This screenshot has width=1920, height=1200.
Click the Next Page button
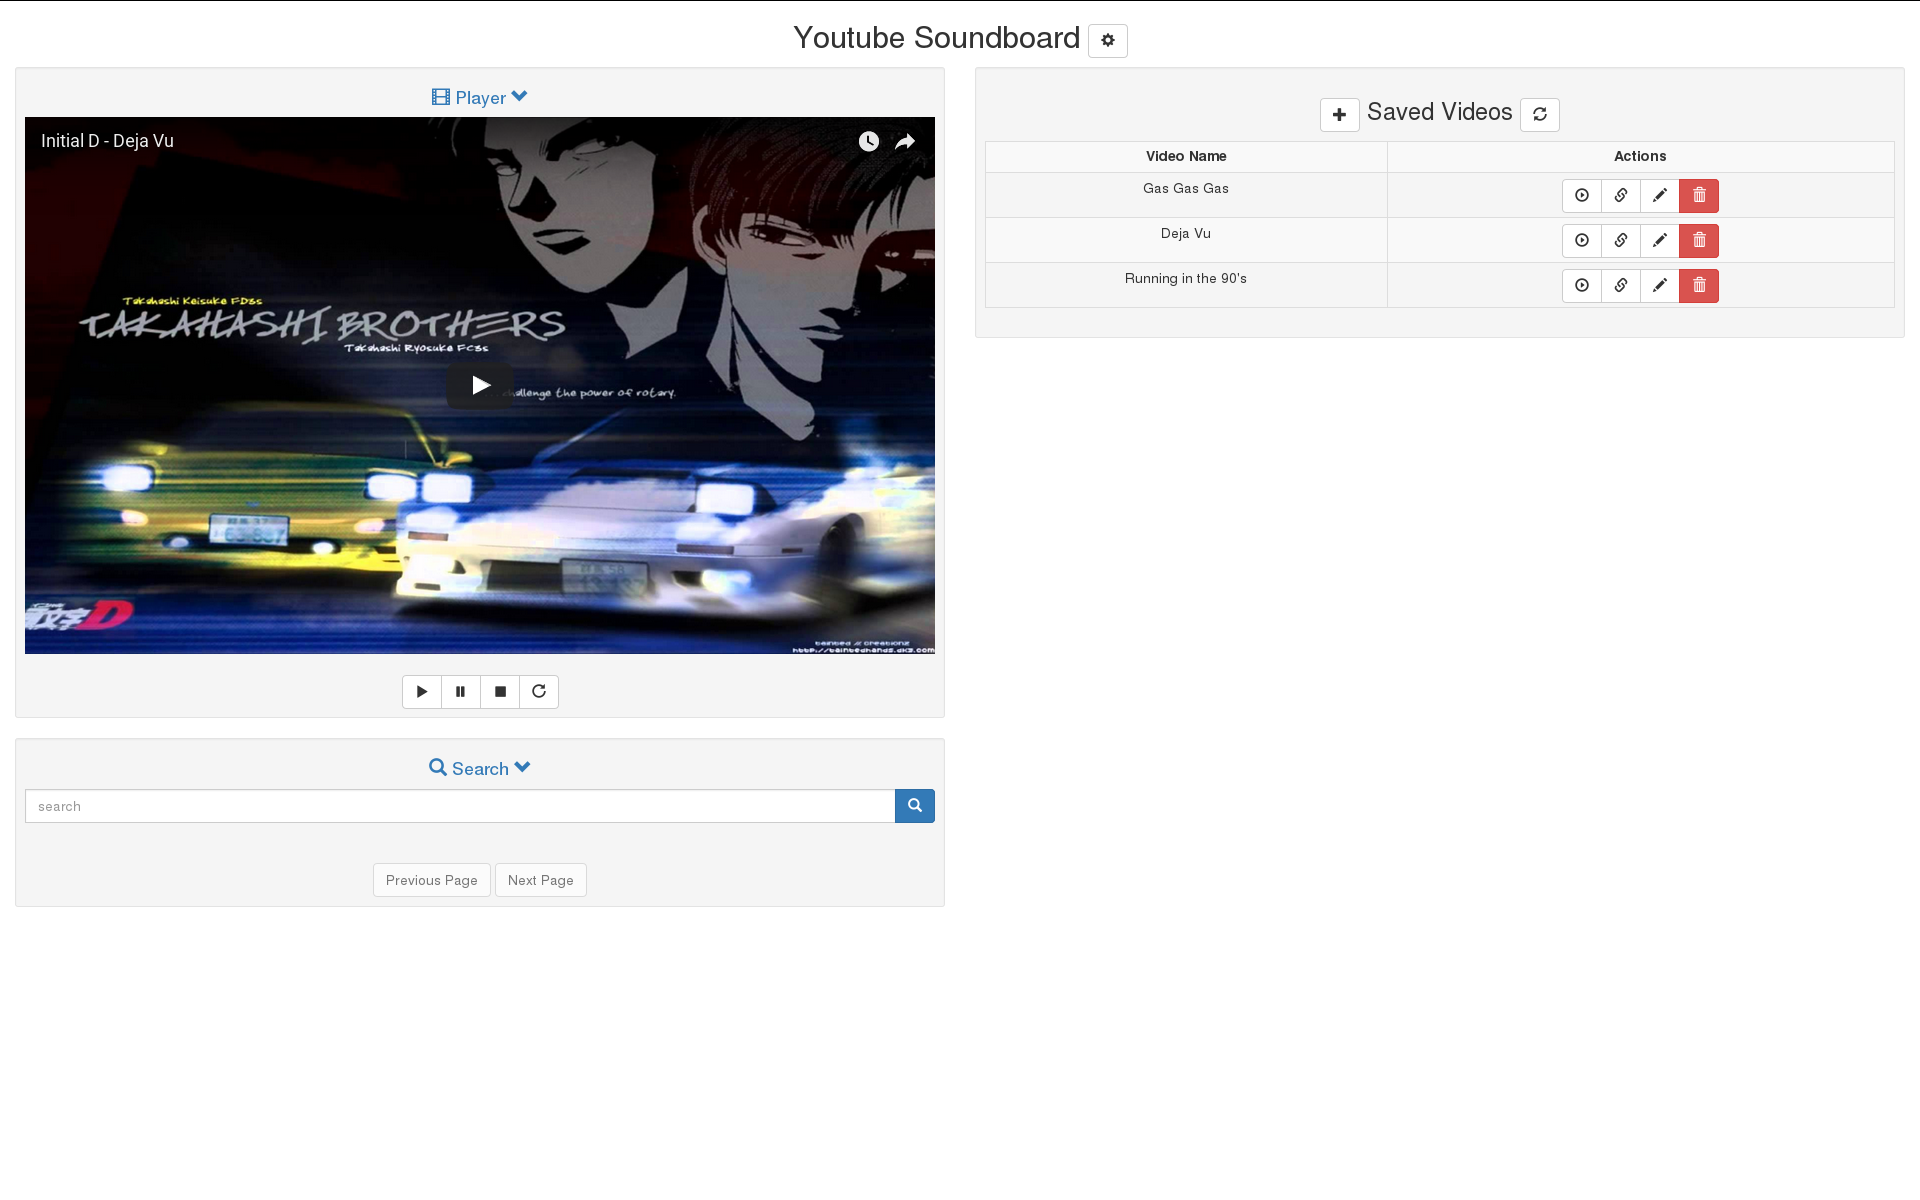[x=540, y=881]
